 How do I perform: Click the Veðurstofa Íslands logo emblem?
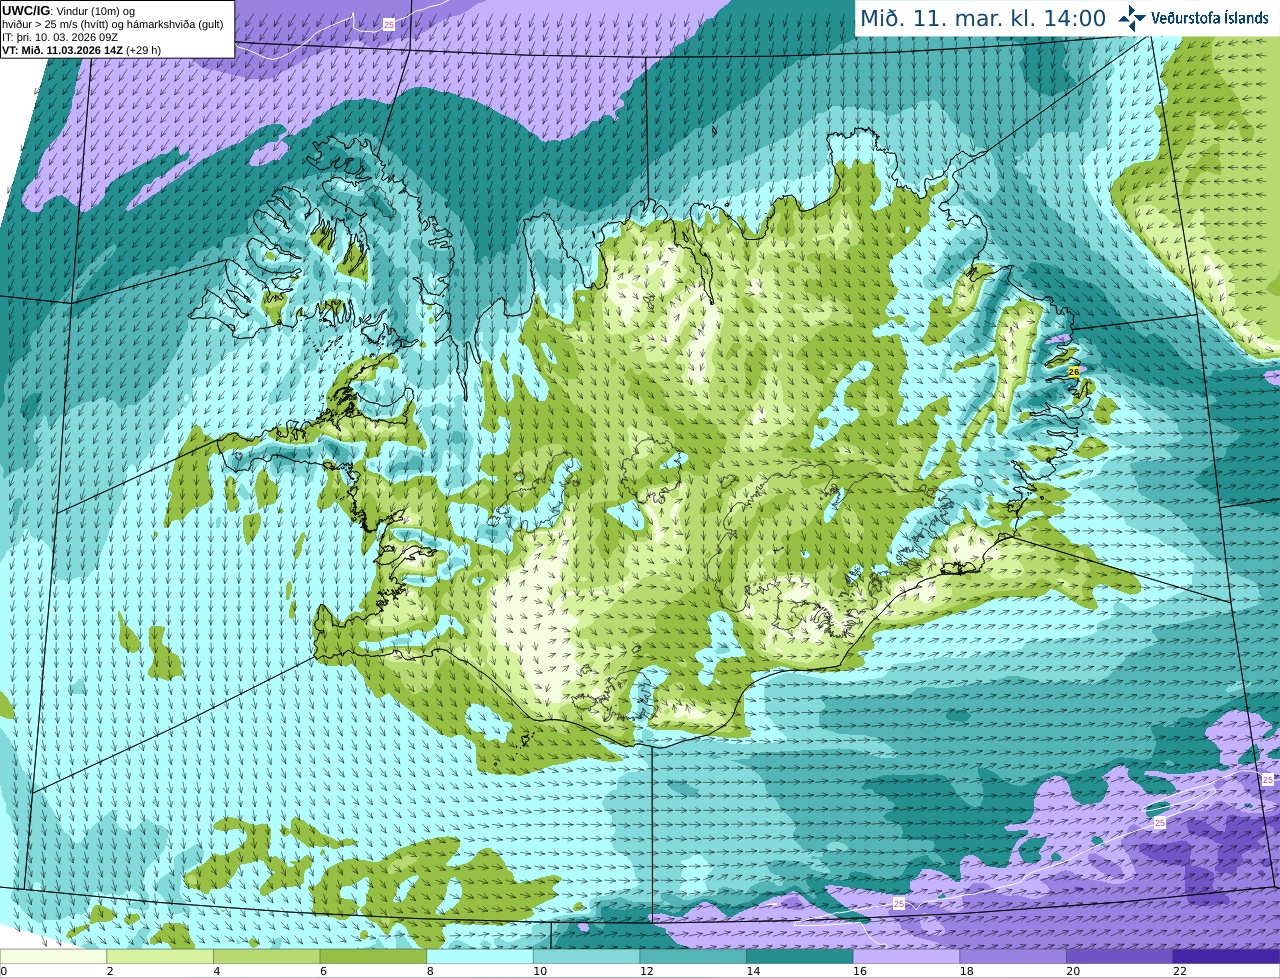[1132, 18]
